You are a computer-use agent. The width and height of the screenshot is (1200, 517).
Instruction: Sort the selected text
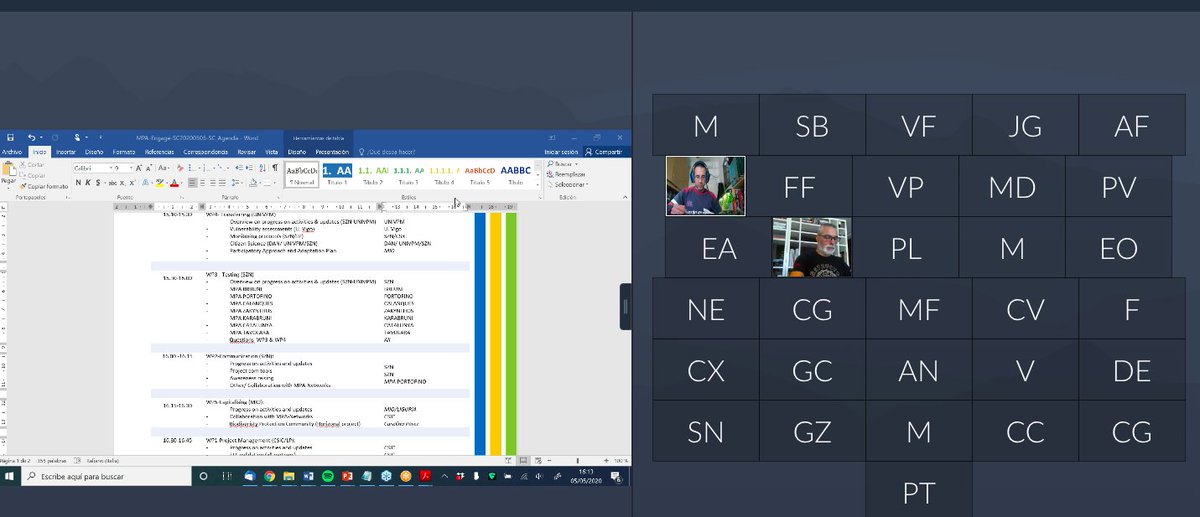[x=262, y=168]
